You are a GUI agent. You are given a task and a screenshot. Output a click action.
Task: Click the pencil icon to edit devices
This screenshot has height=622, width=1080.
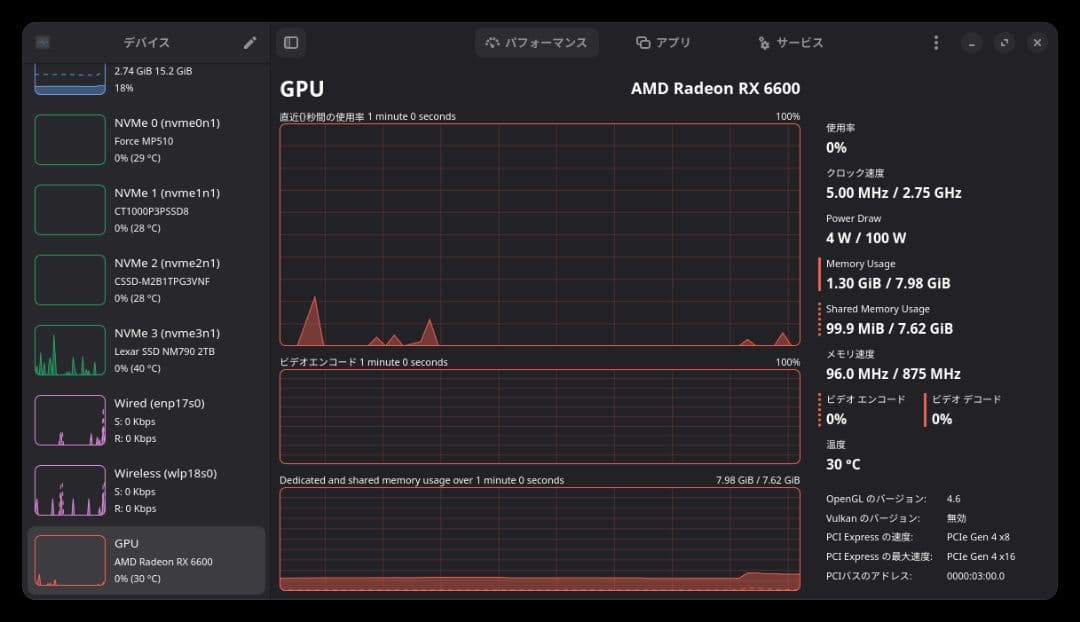[249, 42]
